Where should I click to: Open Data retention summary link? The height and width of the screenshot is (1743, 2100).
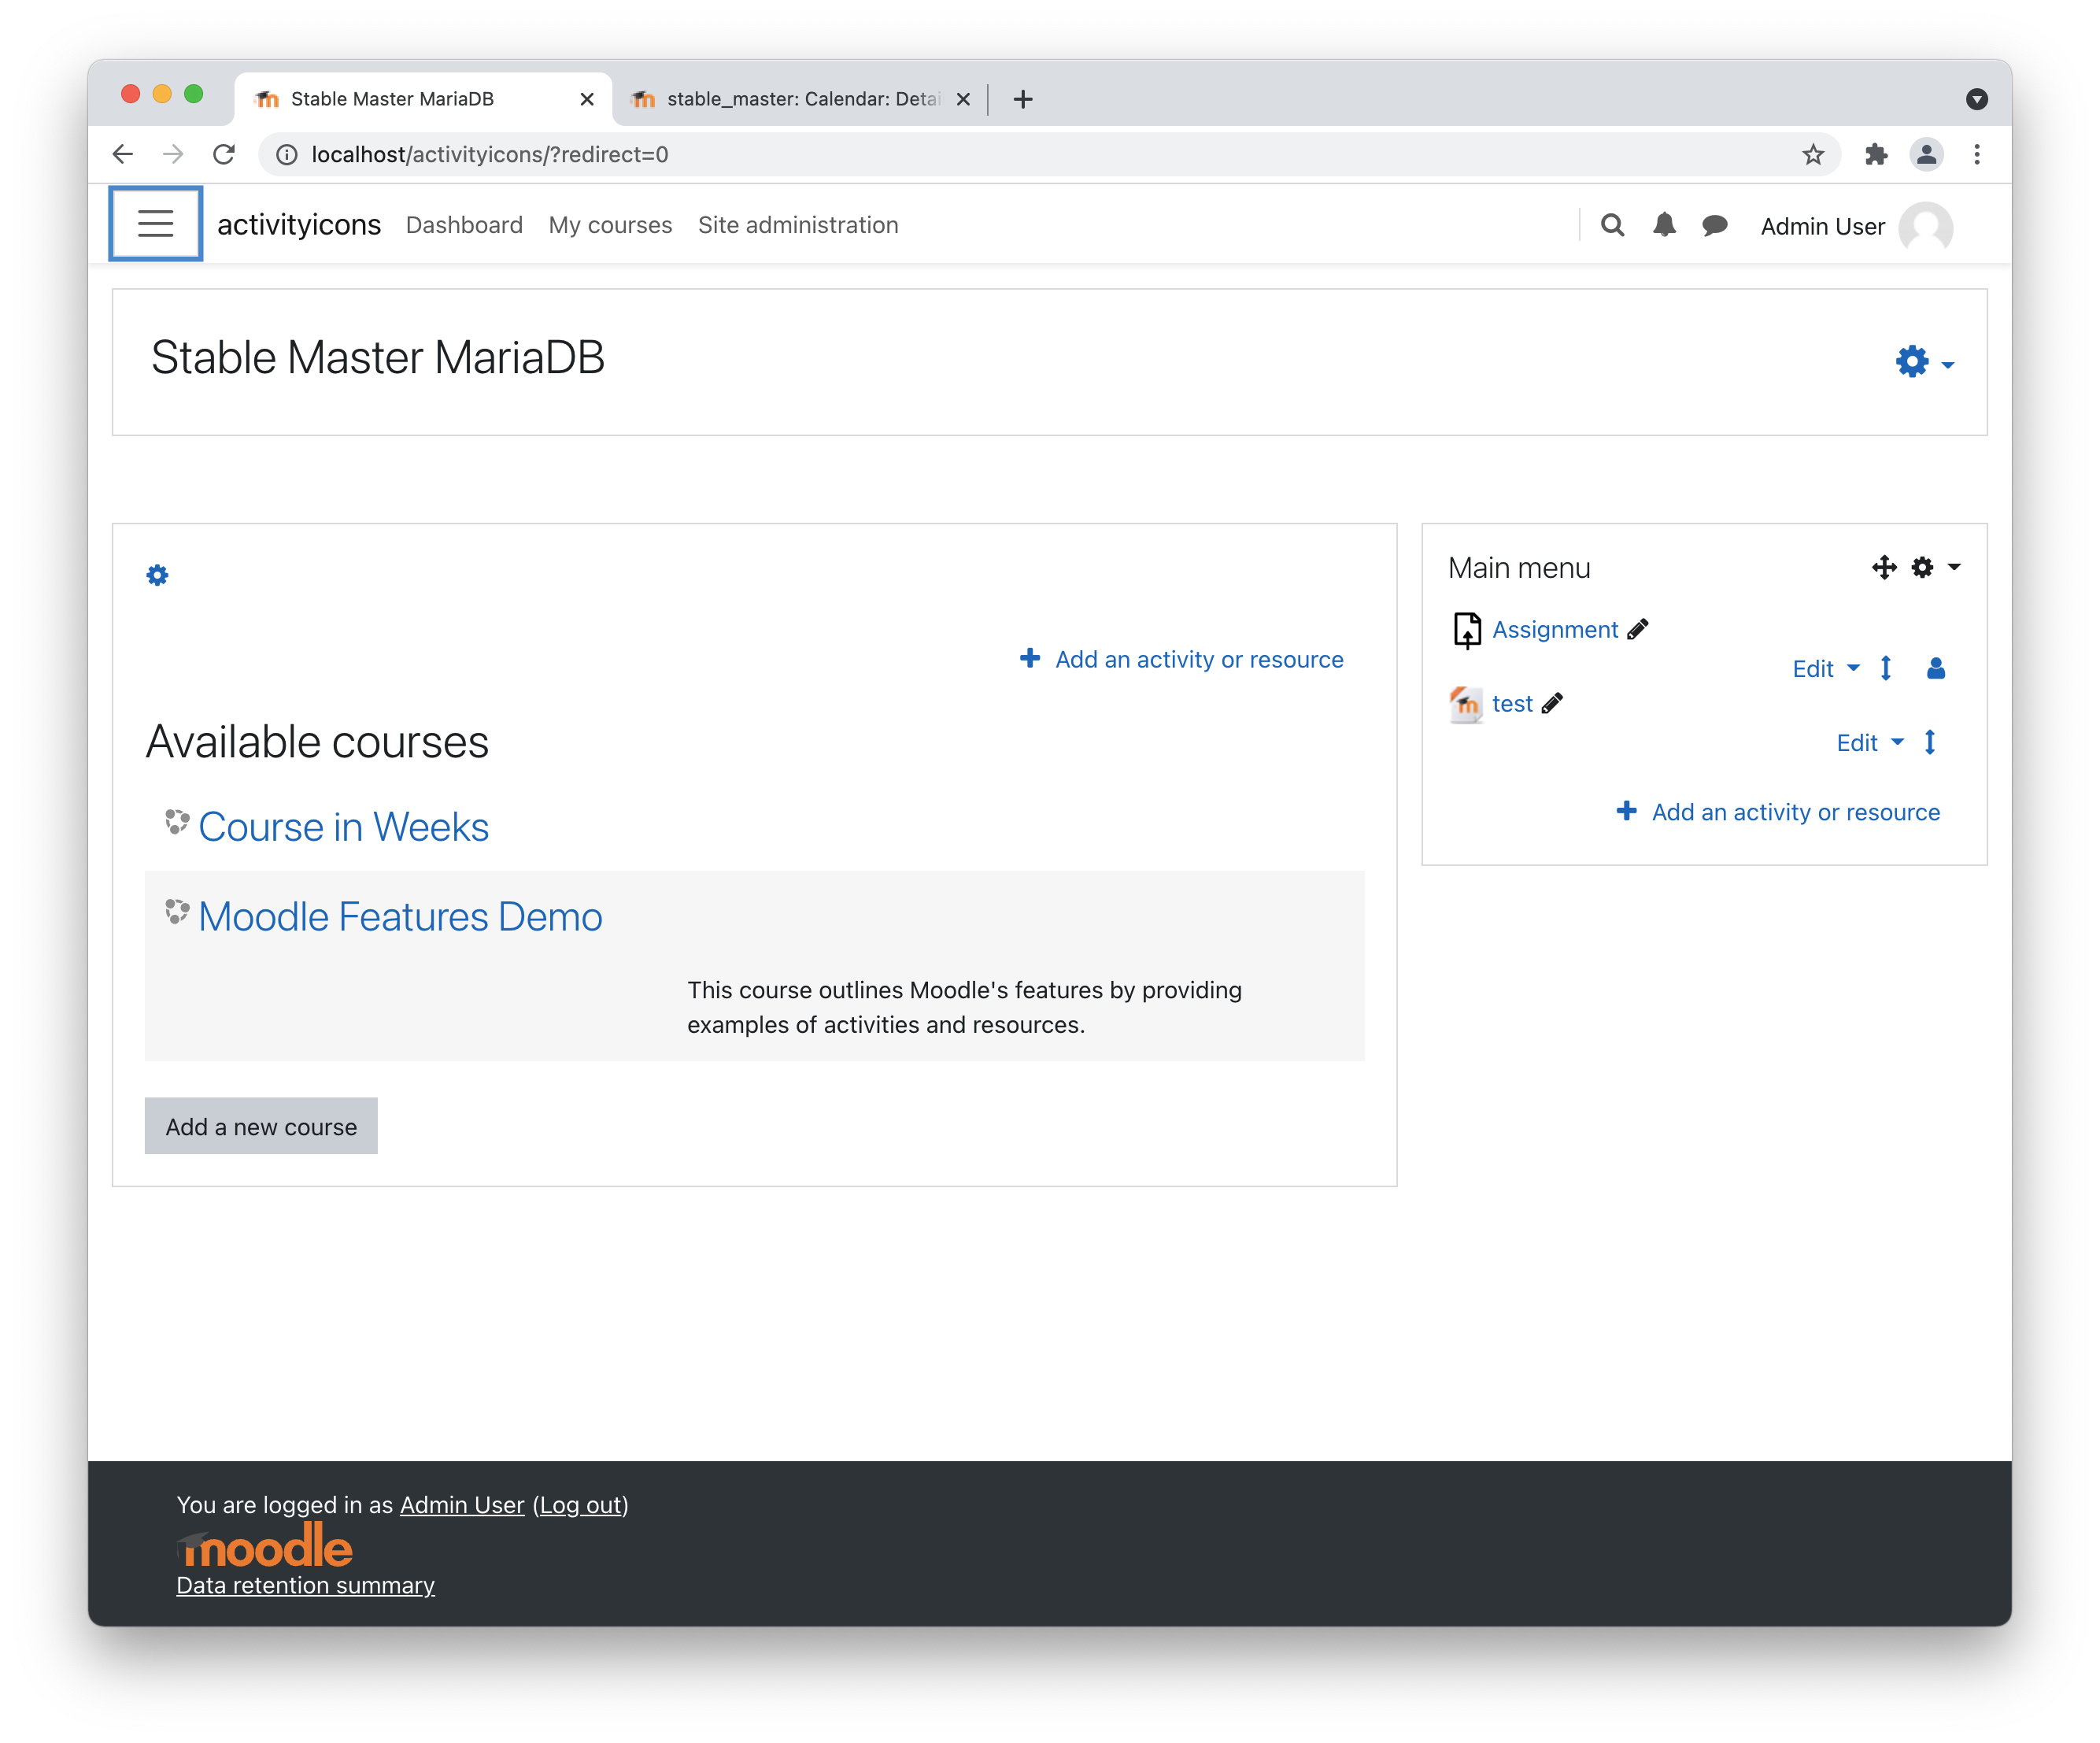(305, 1585)
